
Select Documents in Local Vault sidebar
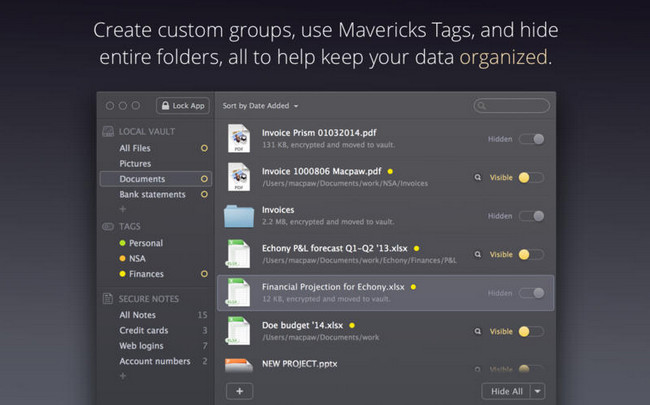pos(141,179)
